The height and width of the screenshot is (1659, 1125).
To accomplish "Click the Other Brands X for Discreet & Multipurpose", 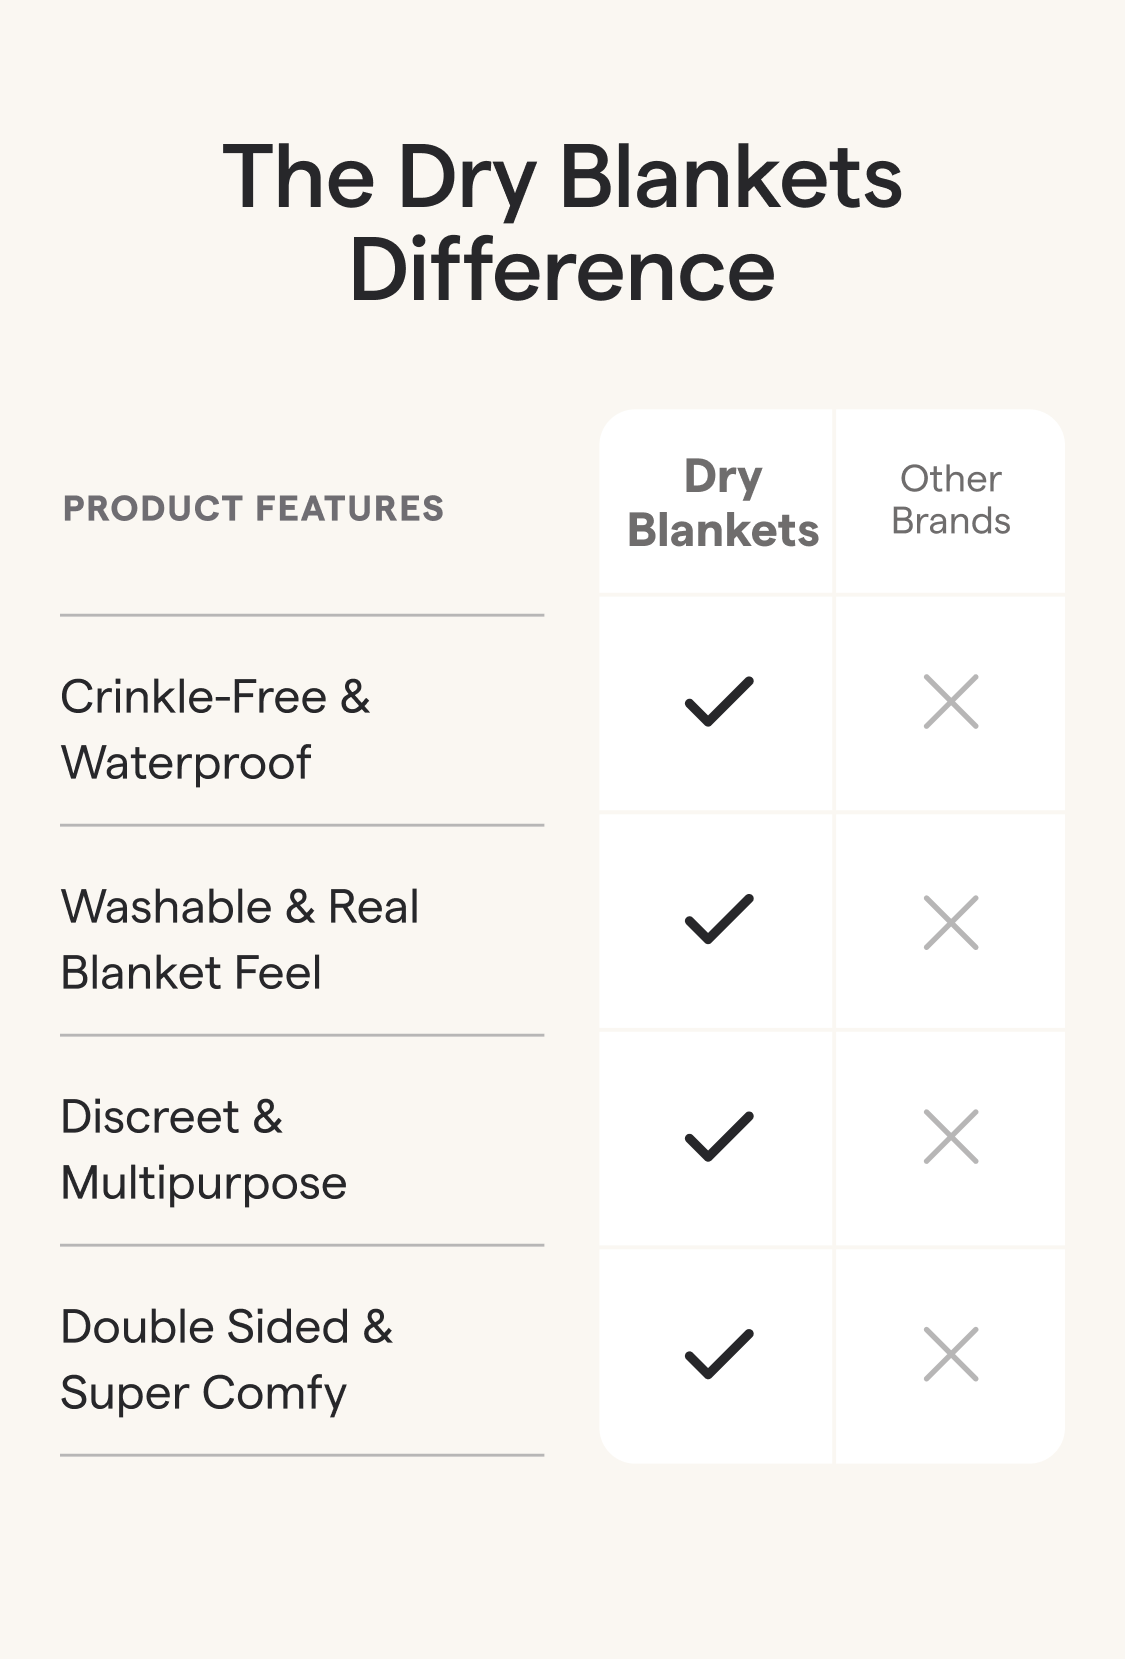I will click(951, 1137).
